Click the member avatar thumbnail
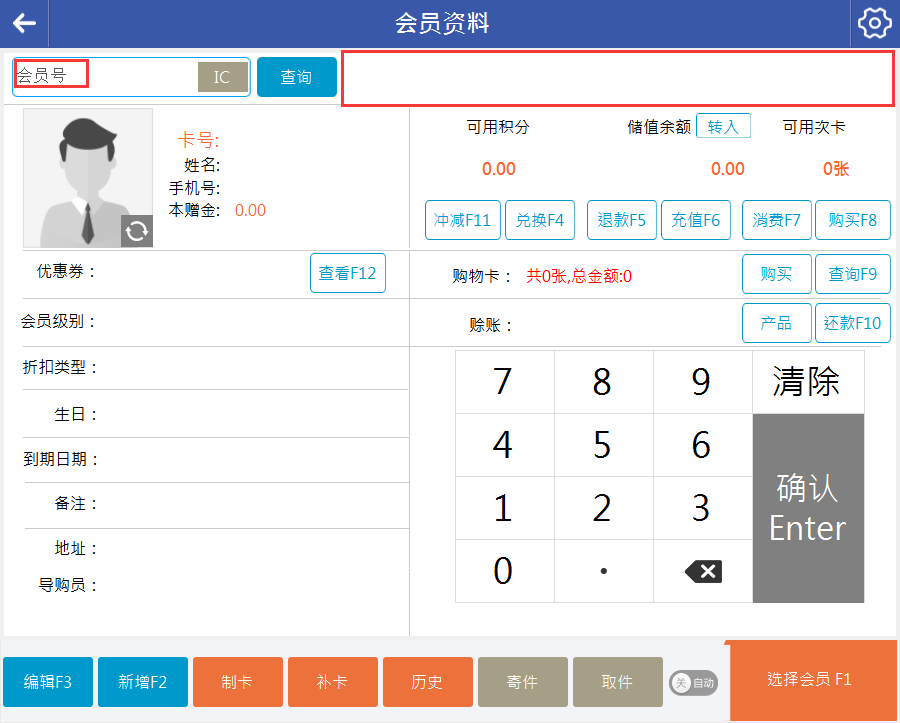Viewport: 900px width, 723px height. (x=88, y=178)
